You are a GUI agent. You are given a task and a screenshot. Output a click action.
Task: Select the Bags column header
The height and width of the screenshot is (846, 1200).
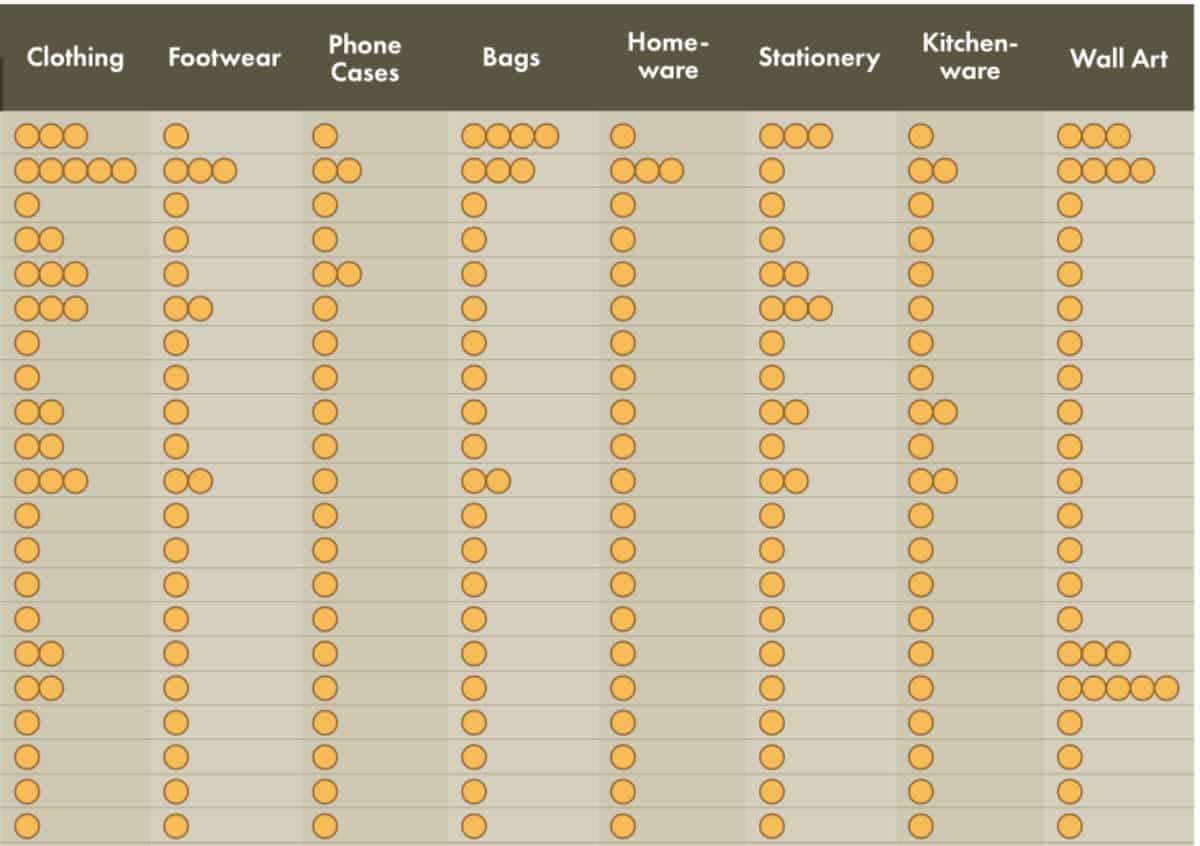[x=511, y=58]
